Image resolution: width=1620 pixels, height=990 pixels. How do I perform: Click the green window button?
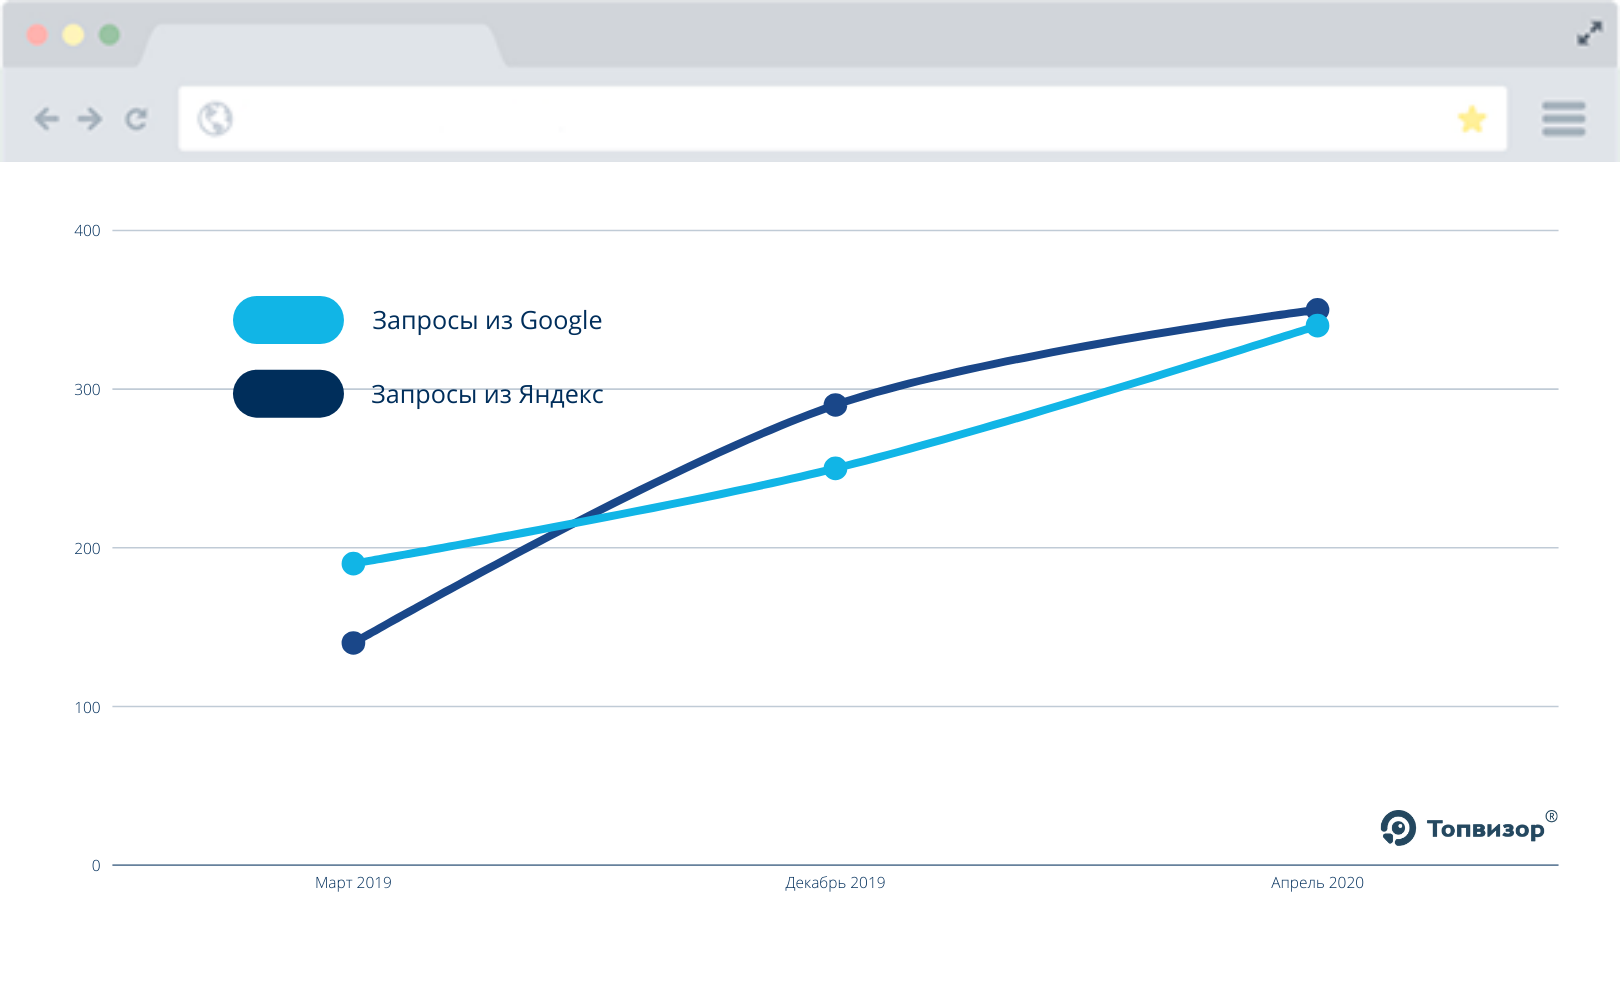click(x=109, y=35)
